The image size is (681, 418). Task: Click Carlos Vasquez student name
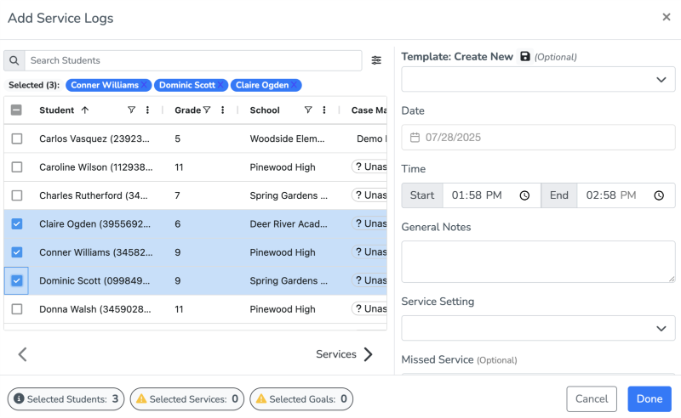[x=94, y=139]
